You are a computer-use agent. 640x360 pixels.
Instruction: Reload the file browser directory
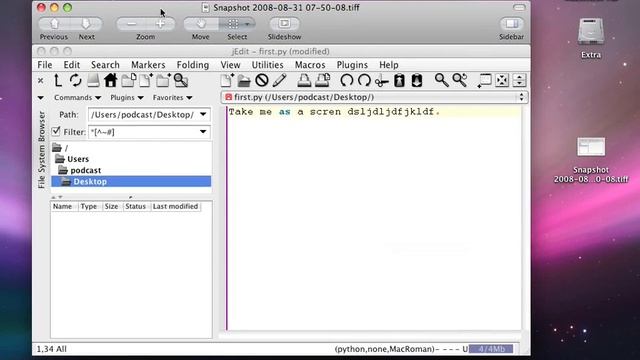click(x=76, y=80)
